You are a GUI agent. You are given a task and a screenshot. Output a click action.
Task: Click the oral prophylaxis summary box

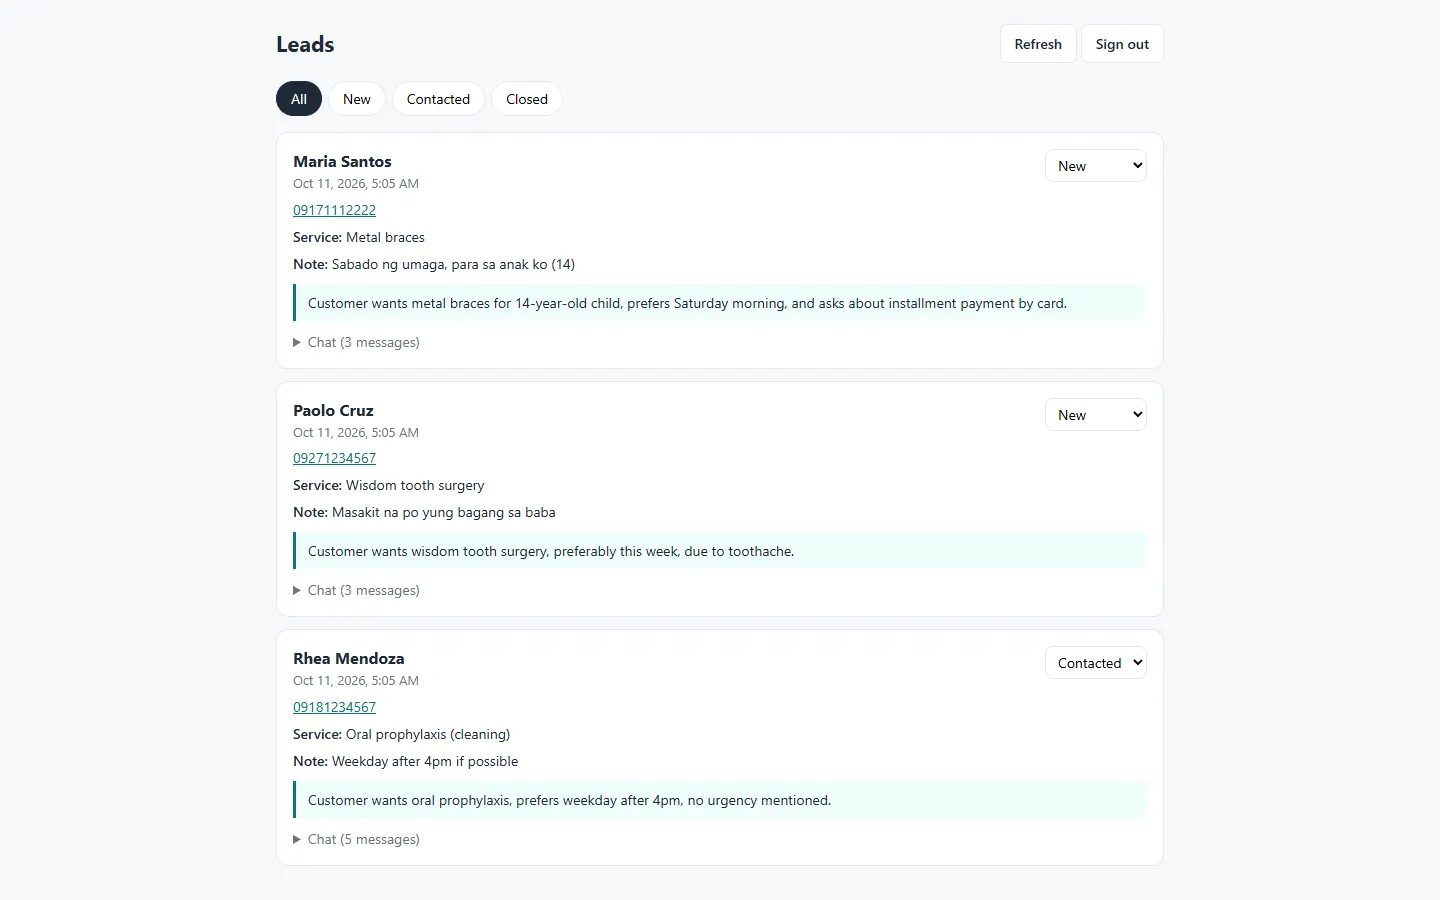(x=720, y=800)
